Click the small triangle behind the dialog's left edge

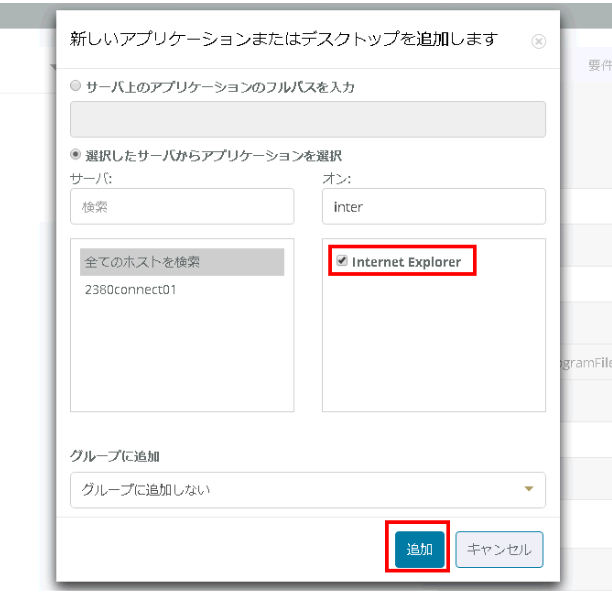tap(52, 66)
